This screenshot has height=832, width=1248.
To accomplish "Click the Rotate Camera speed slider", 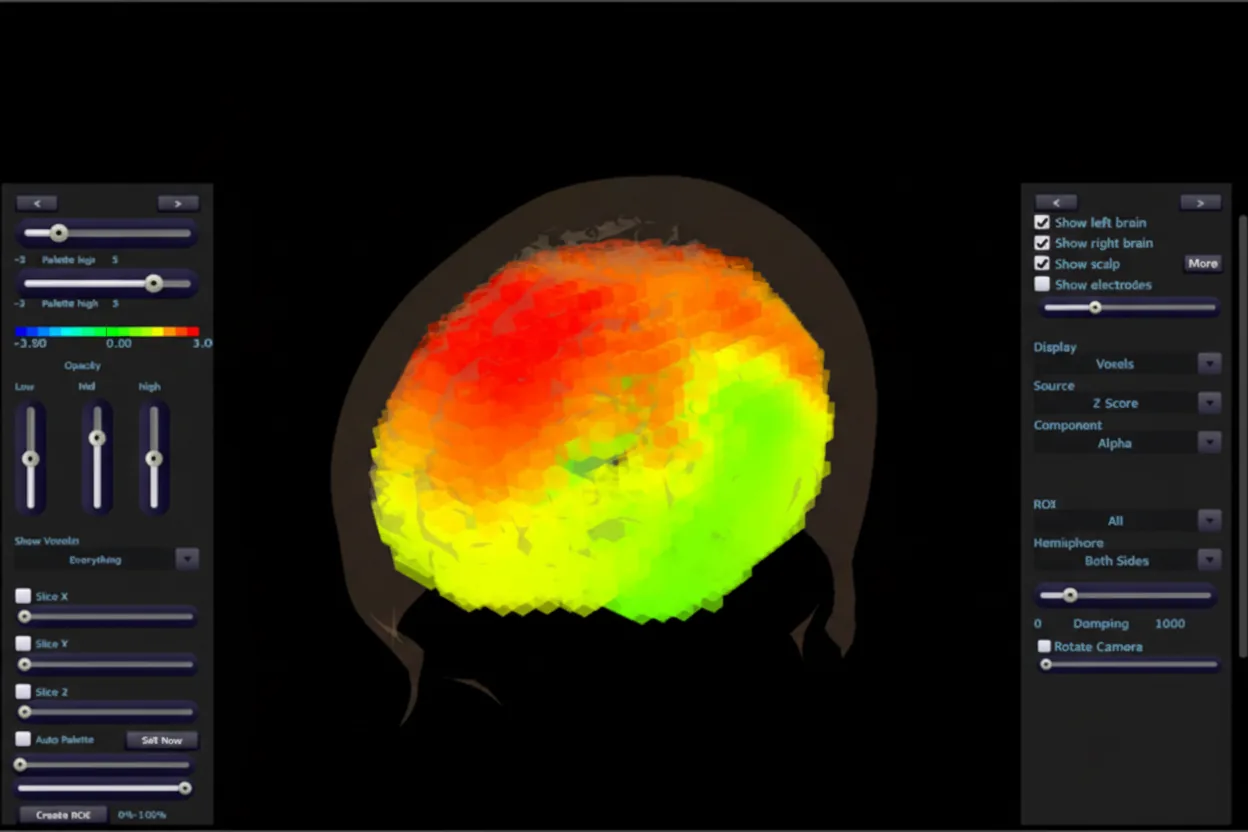I will (1130, 664).
